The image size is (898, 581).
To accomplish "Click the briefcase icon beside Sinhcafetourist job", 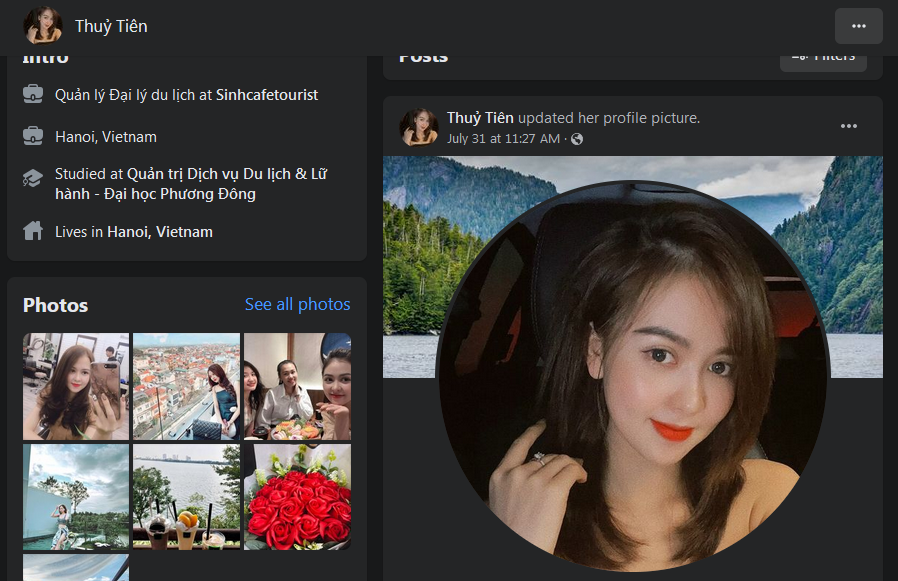I will 33,94.
